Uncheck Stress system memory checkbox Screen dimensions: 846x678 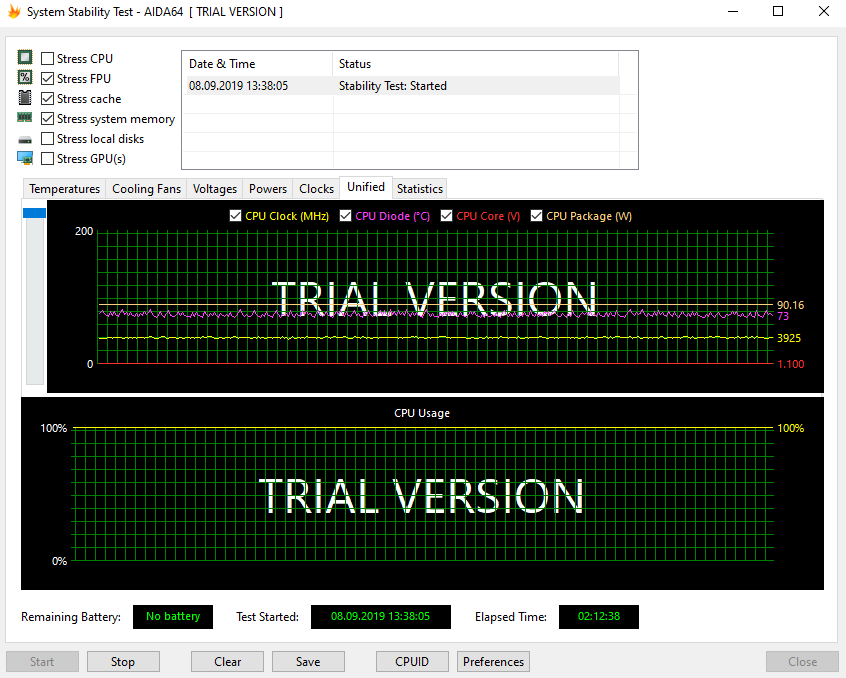point(47,119)
